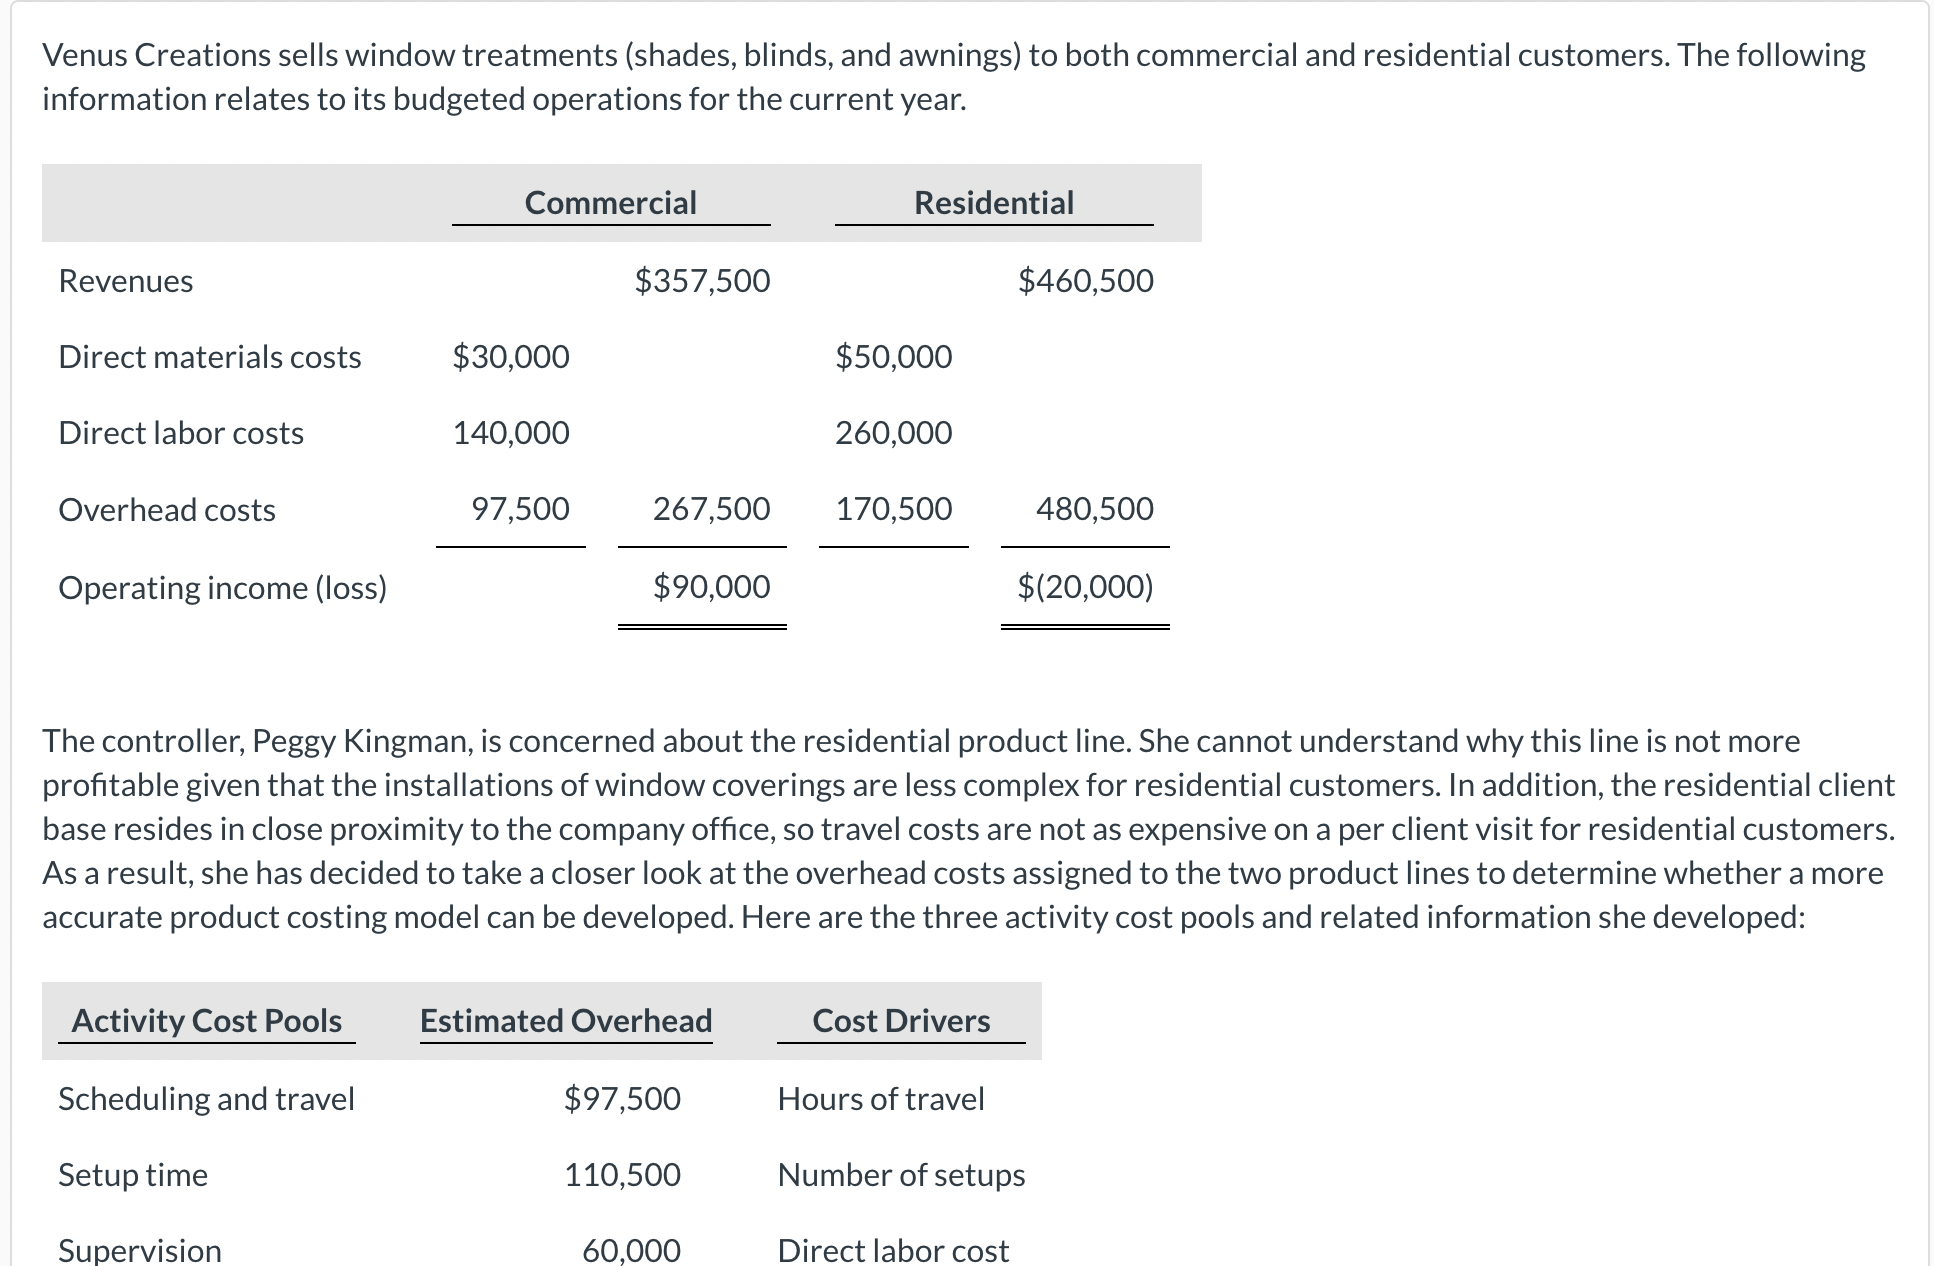The height and width of the screenshot is (1266, 1934).
Task: Select the Revenues row label
Action: [126, 281]
